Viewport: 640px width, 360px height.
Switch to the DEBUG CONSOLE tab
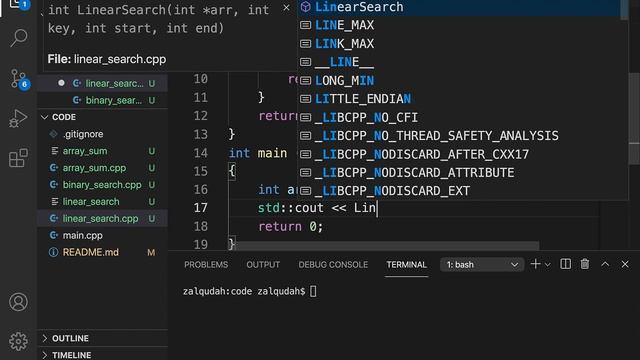point(333,265)
